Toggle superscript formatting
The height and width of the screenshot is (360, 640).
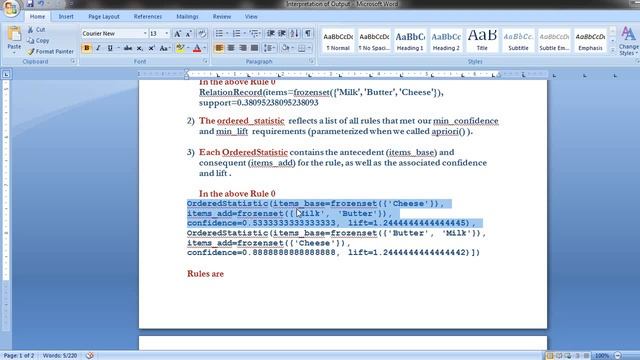(x=151, y=48)
